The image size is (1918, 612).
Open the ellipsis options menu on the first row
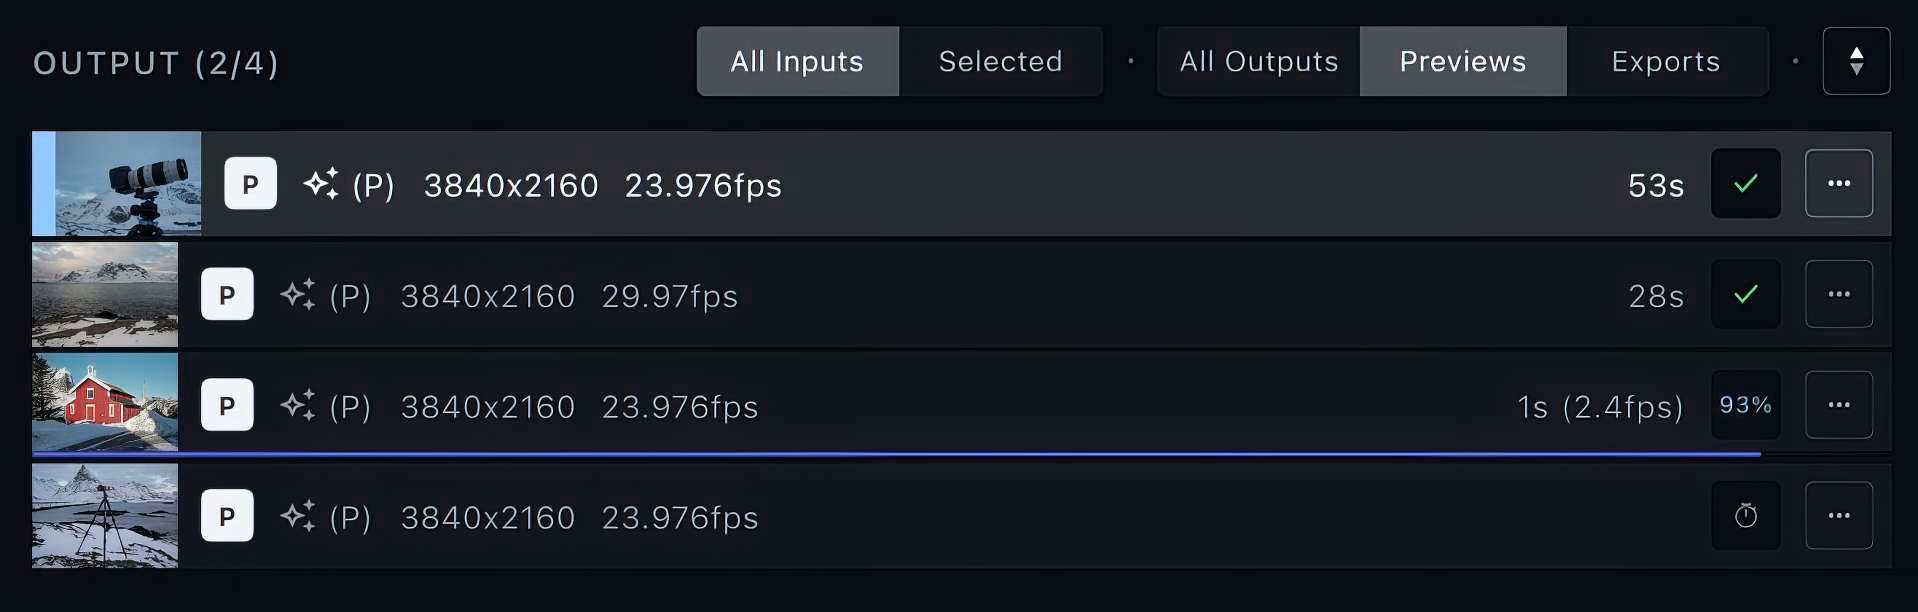[1840, 183]
